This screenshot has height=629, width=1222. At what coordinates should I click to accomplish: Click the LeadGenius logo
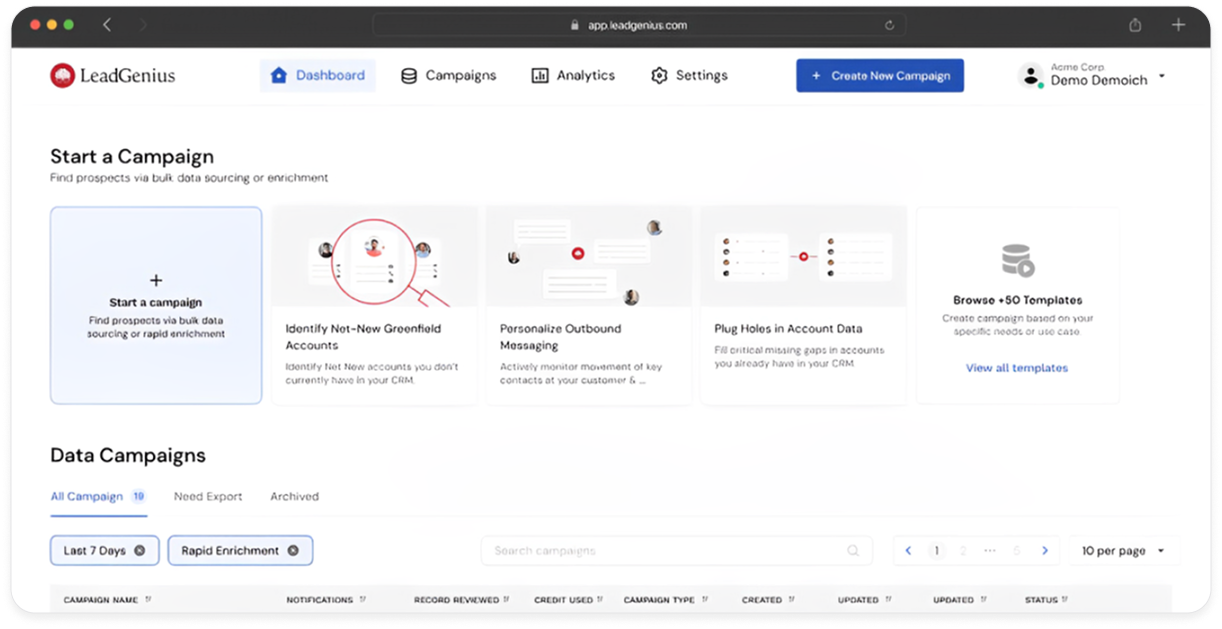pos(112,75)
